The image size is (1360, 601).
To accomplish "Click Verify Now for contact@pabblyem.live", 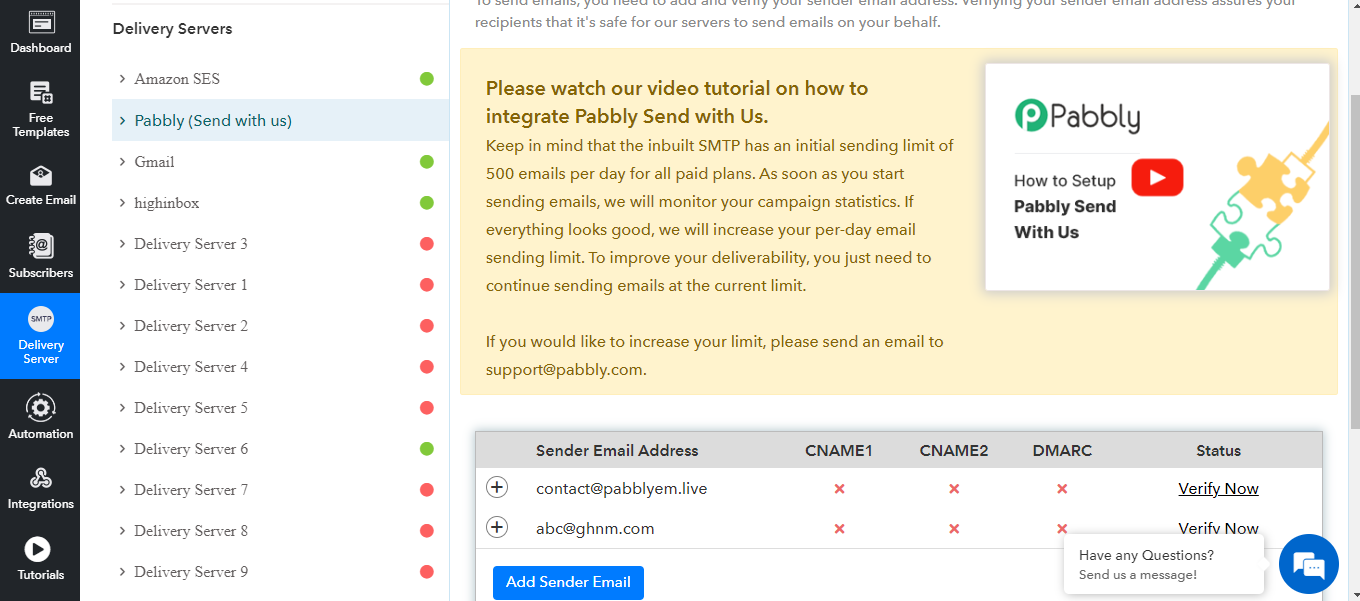I will pyautogui.click(x=1218, y=488).
